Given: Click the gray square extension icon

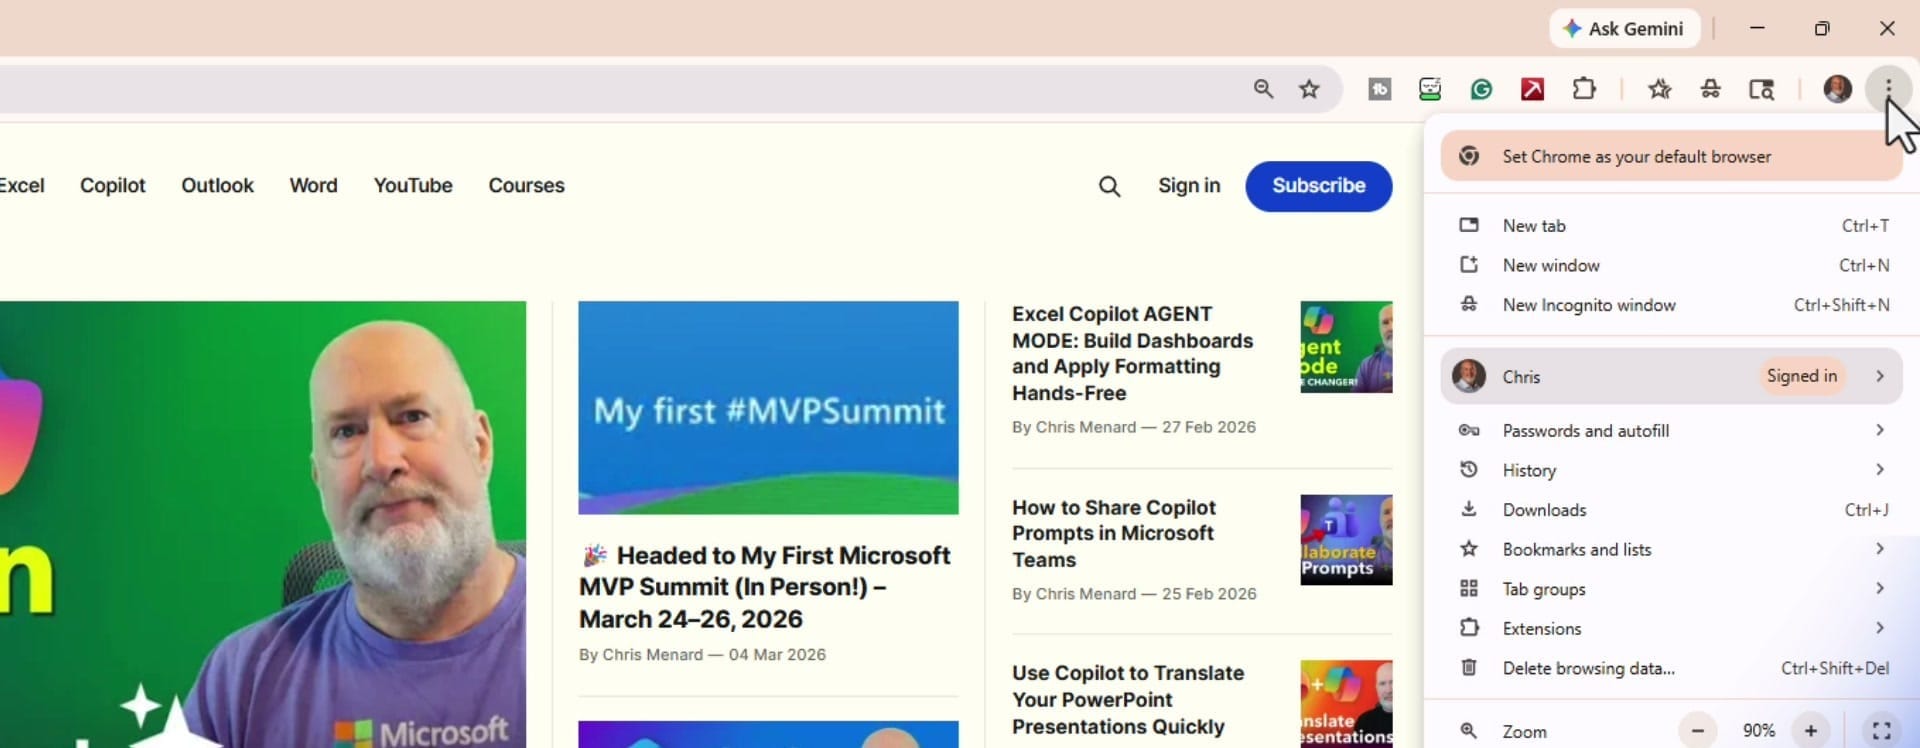Looking at the screenshot, I should (x=1379, y=89).
